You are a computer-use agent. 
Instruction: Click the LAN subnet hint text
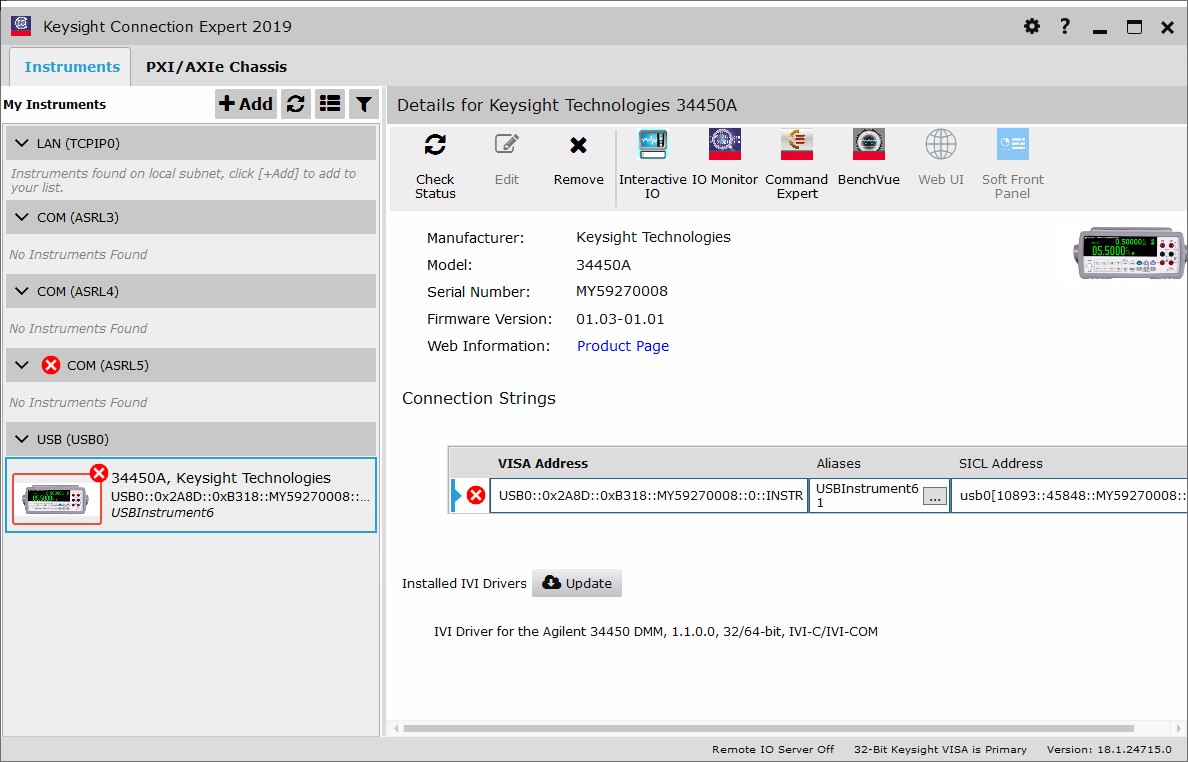tap(183, 180)
